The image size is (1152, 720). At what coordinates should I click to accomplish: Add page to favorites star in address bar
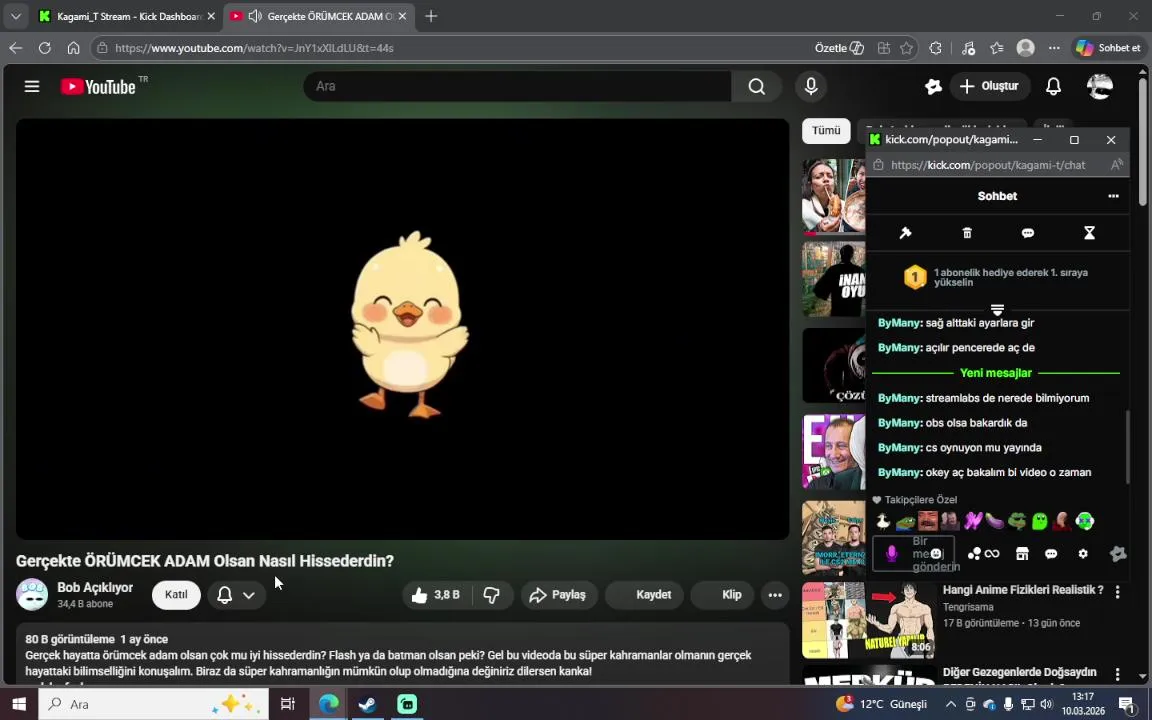point(907,48)
